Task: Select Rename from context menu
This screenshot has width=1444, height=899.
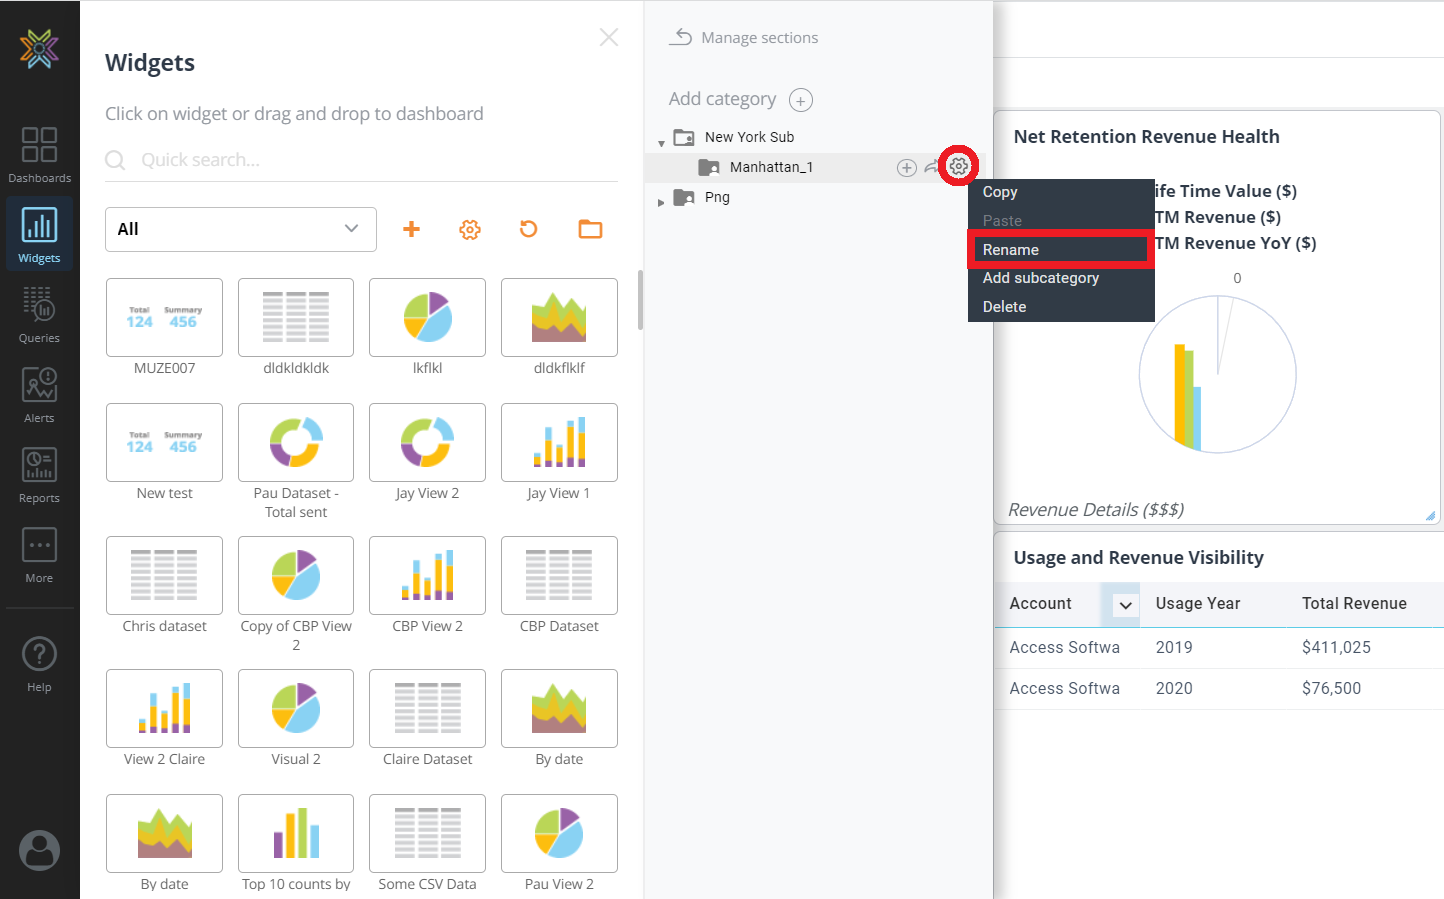Action: point(1060,250)
